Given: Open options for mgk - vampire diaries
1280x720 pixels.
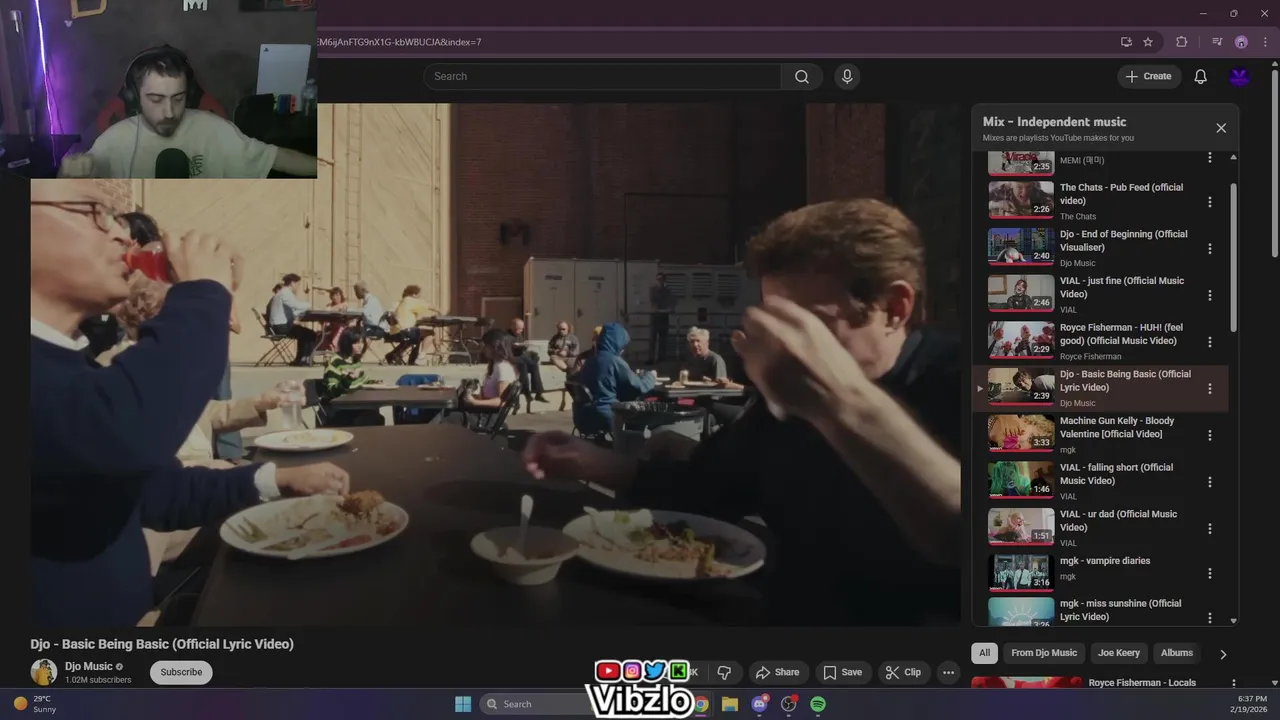Looking at the screenshot, I should point(1210,574).
